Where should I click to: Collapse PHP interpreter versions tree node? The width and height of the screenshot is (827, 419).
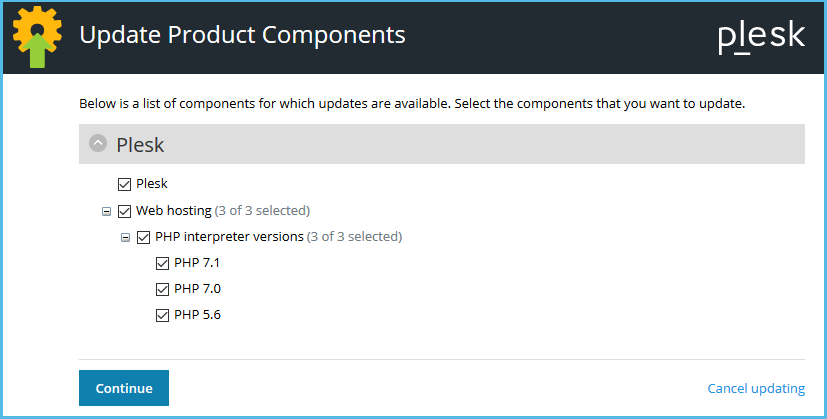125,237
